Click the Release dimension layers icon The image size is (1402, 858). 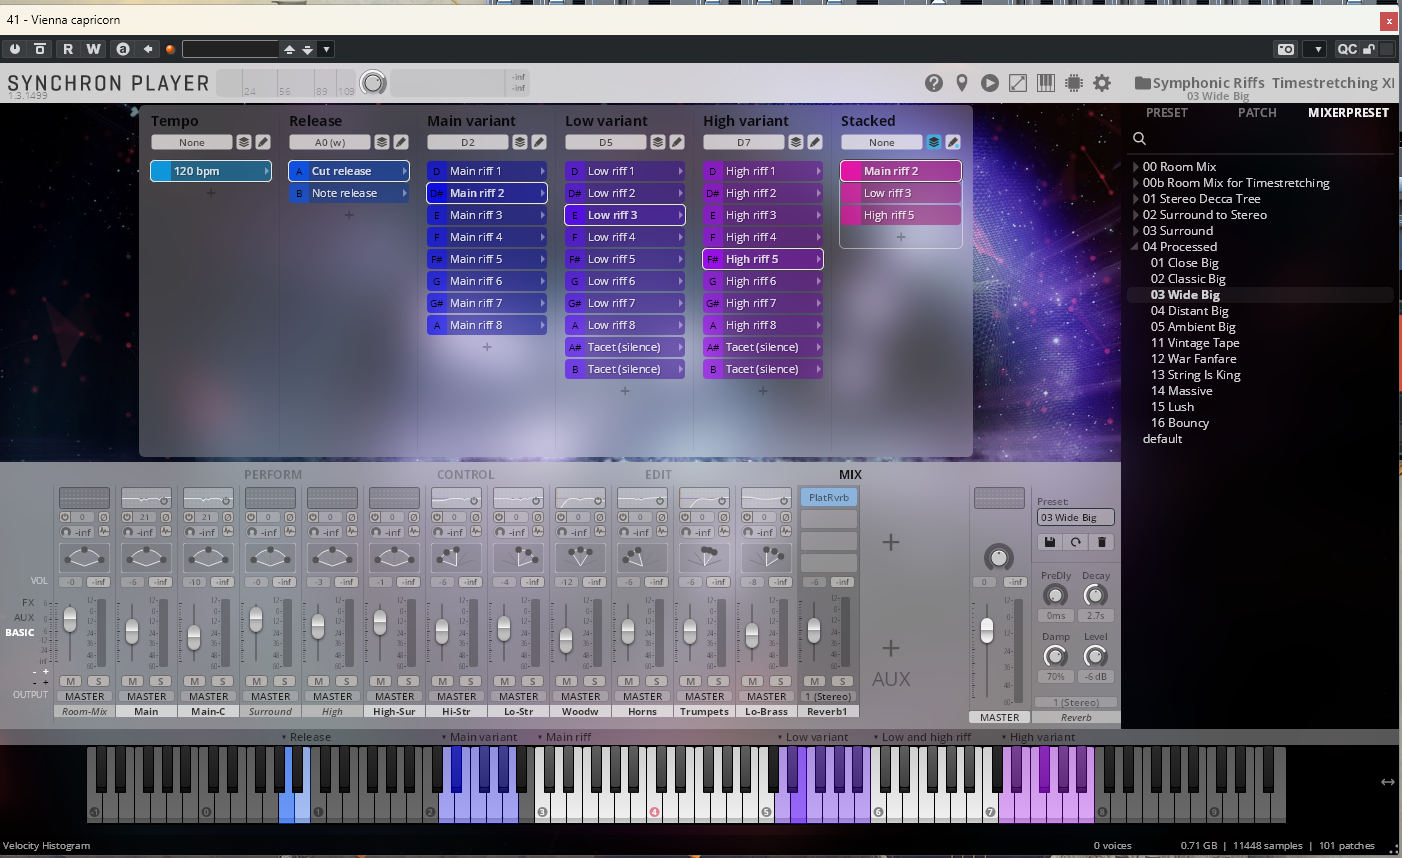382,142
